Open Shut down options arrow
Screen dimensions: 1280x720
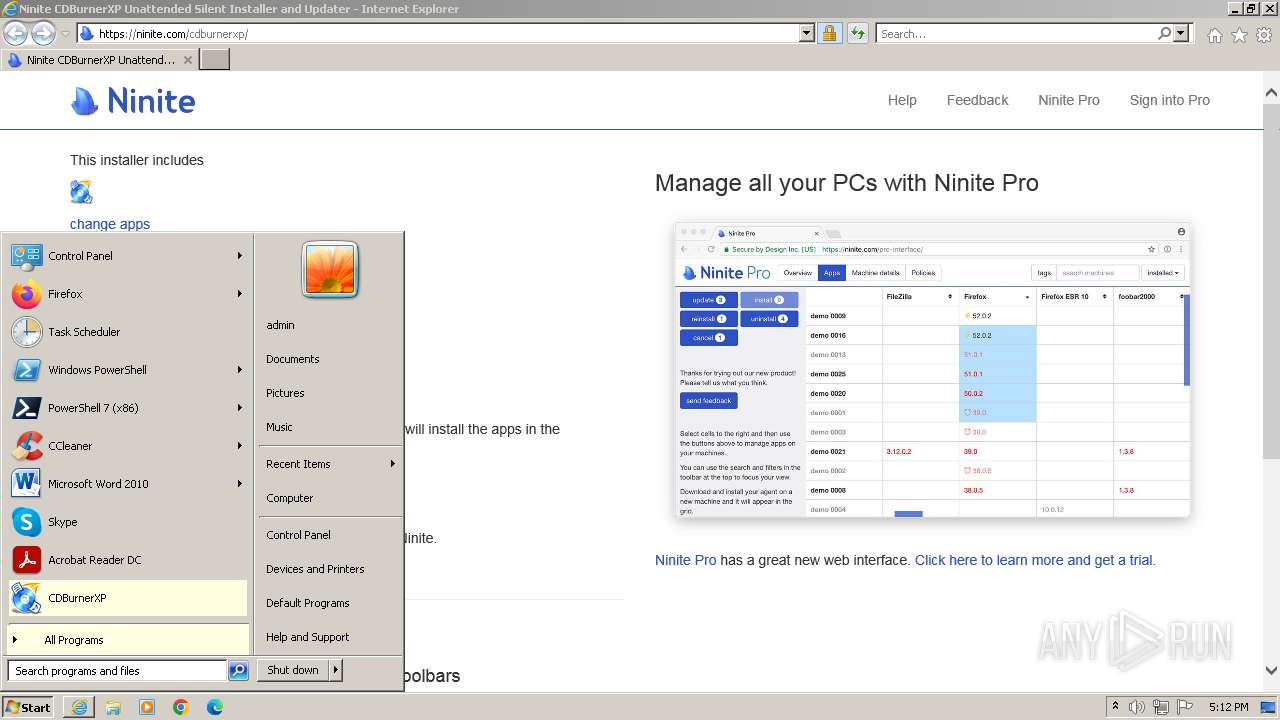click(x=336, y=670)
